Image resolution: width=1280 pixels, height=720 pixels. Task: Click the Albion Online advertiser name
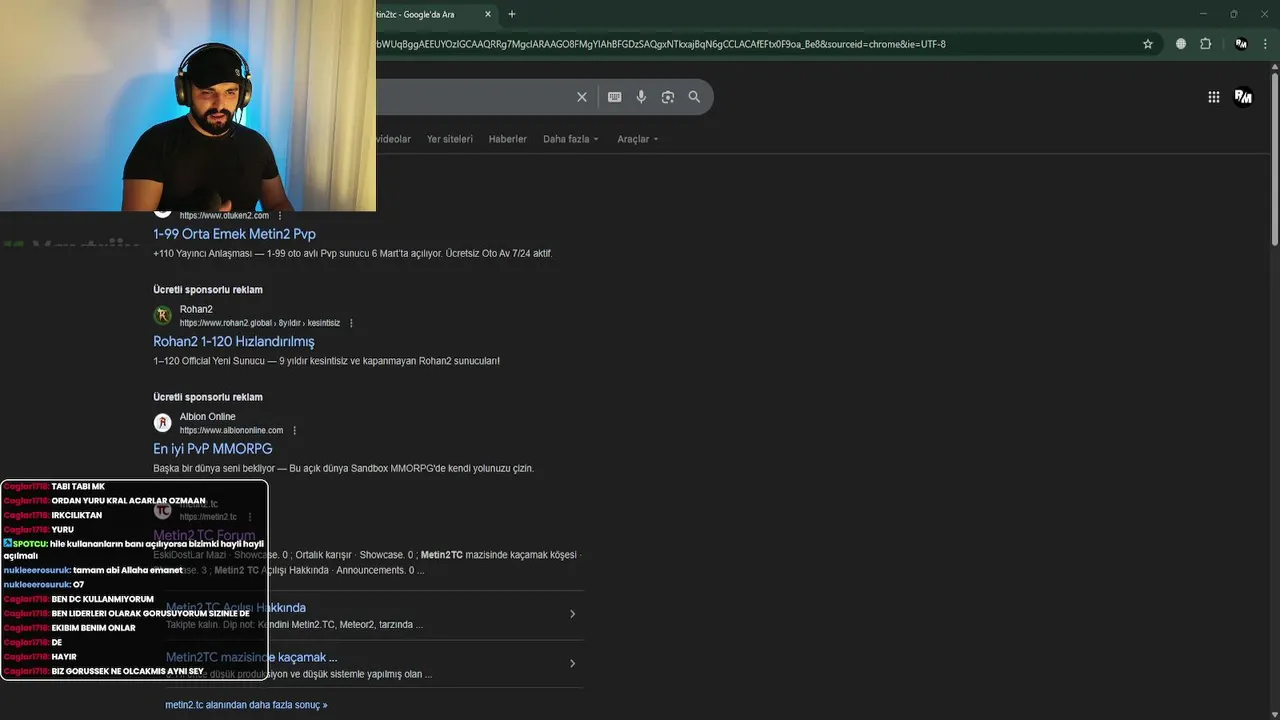[x=208, y=417]
